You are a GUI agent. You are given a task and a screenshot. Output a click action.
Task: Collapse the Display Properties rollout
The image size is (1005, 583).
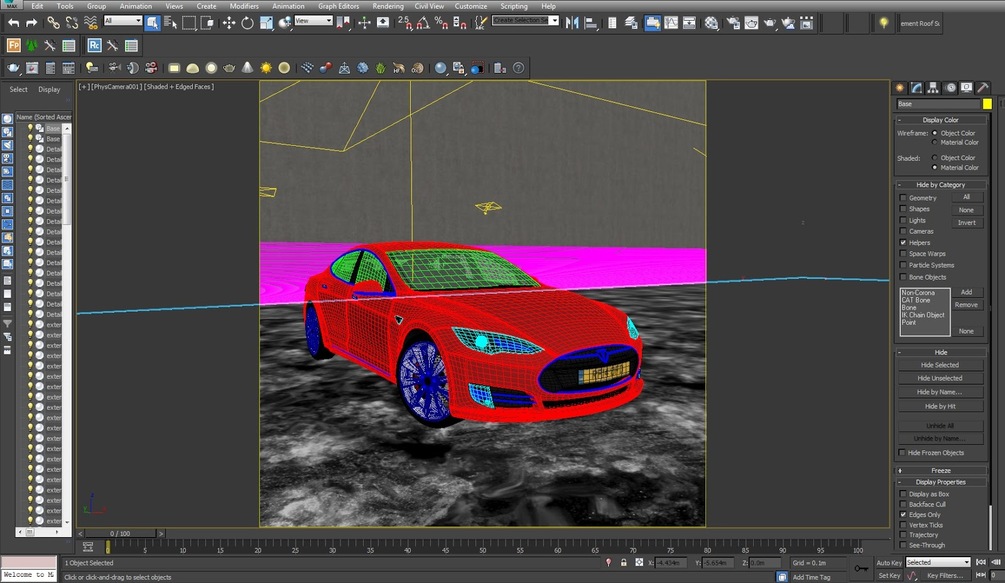point(940,482)
